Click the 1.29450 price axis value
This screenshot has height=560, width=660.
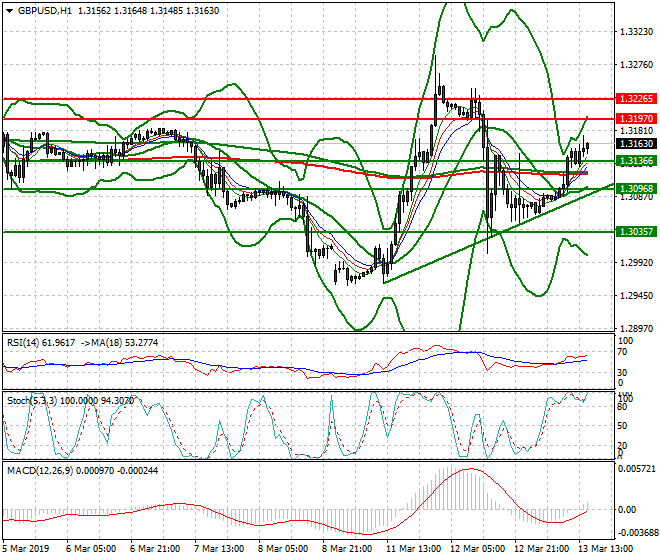tap(637, 296)
